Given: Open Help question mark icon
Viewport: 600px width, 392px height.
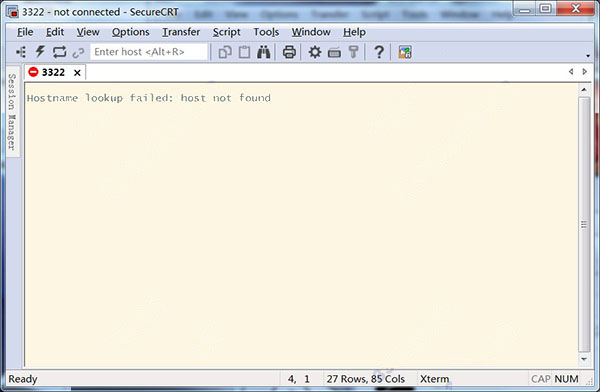Looking at the screenshot, I should tap(379, 52).
